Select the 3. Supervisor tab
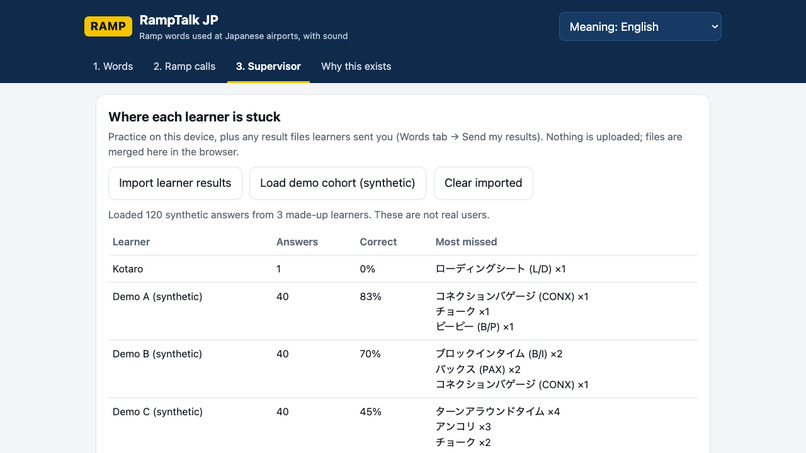 click(268, 66)
